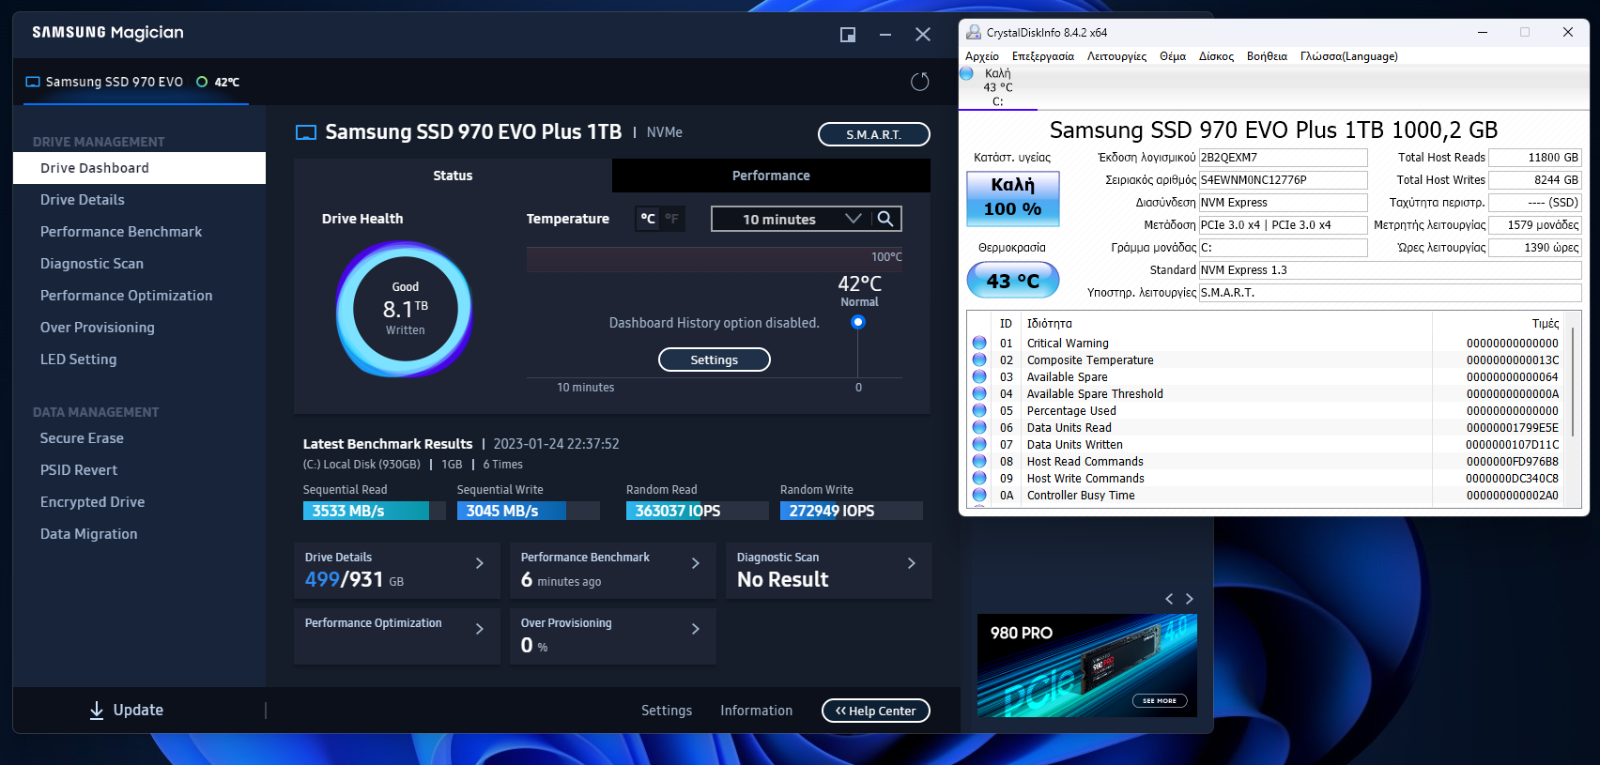The width and height of the screenshot is (1600, 765).
Task: Expand the Over Provisioning card arrow
Action: 696,629
